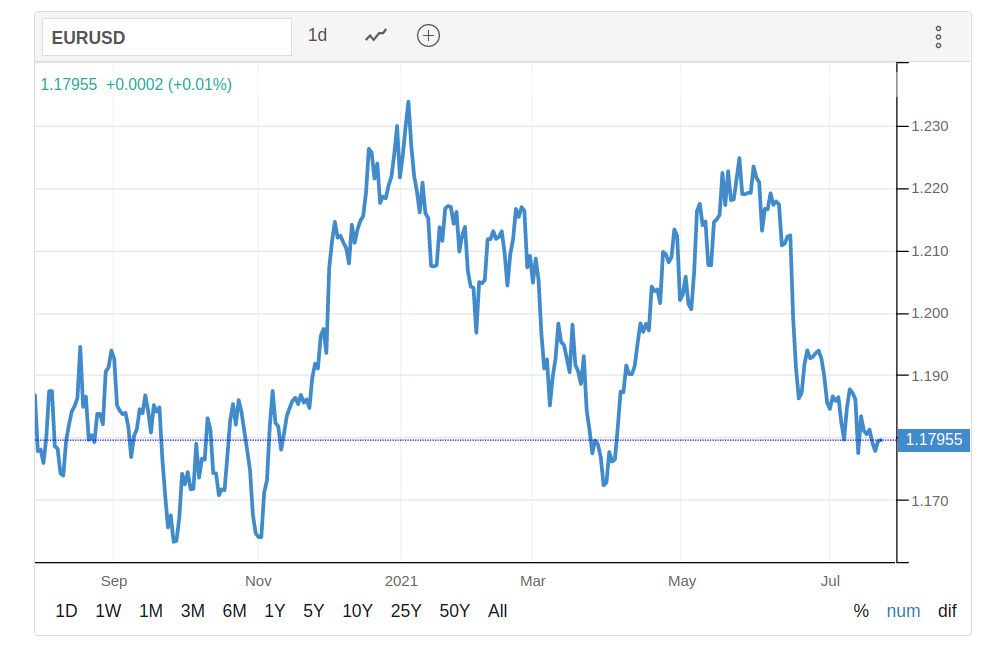Enable num scale mode
Screen dimensions: 987x660
[903, 611]
